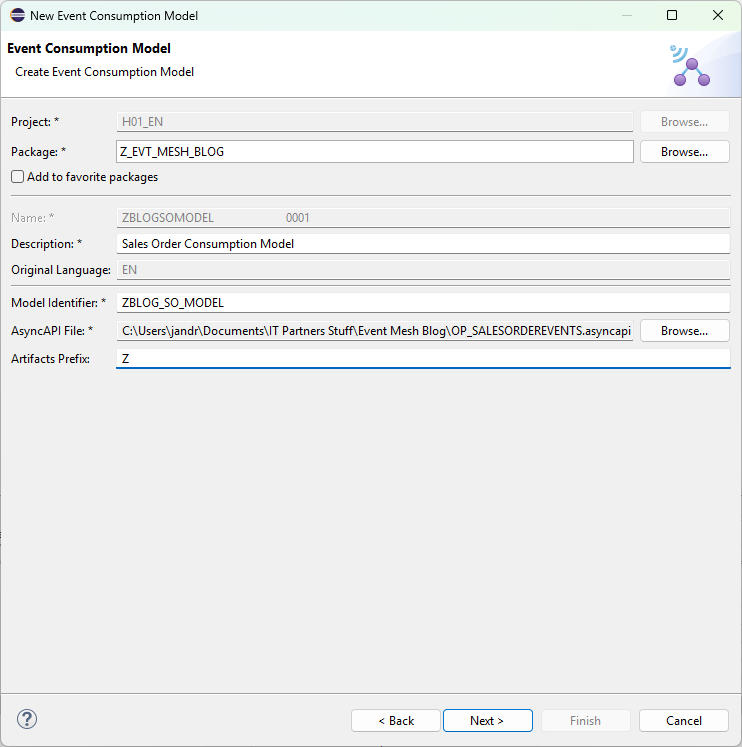This screenshot has height=747, width=742.
Task: Browse for the AsyncAPI file
Action: click(684, 331)
